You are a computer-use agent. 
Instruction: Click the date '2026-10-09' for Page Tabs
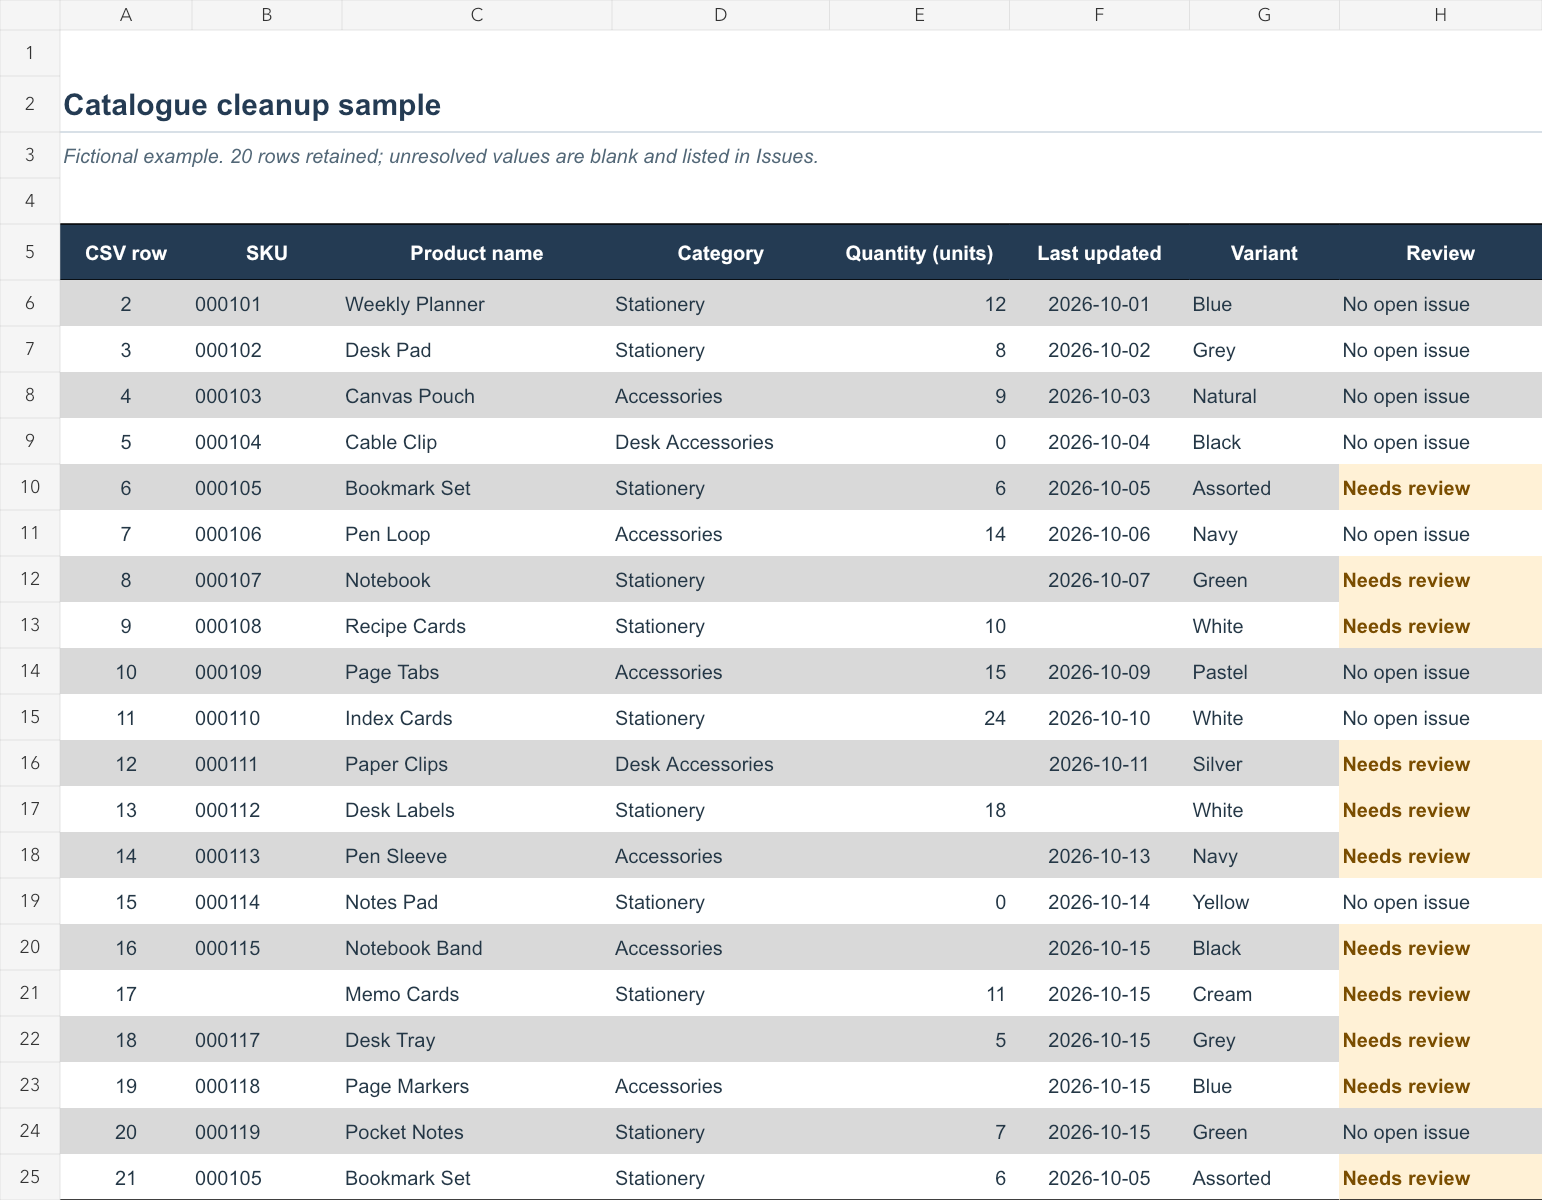click(1100, 672)
